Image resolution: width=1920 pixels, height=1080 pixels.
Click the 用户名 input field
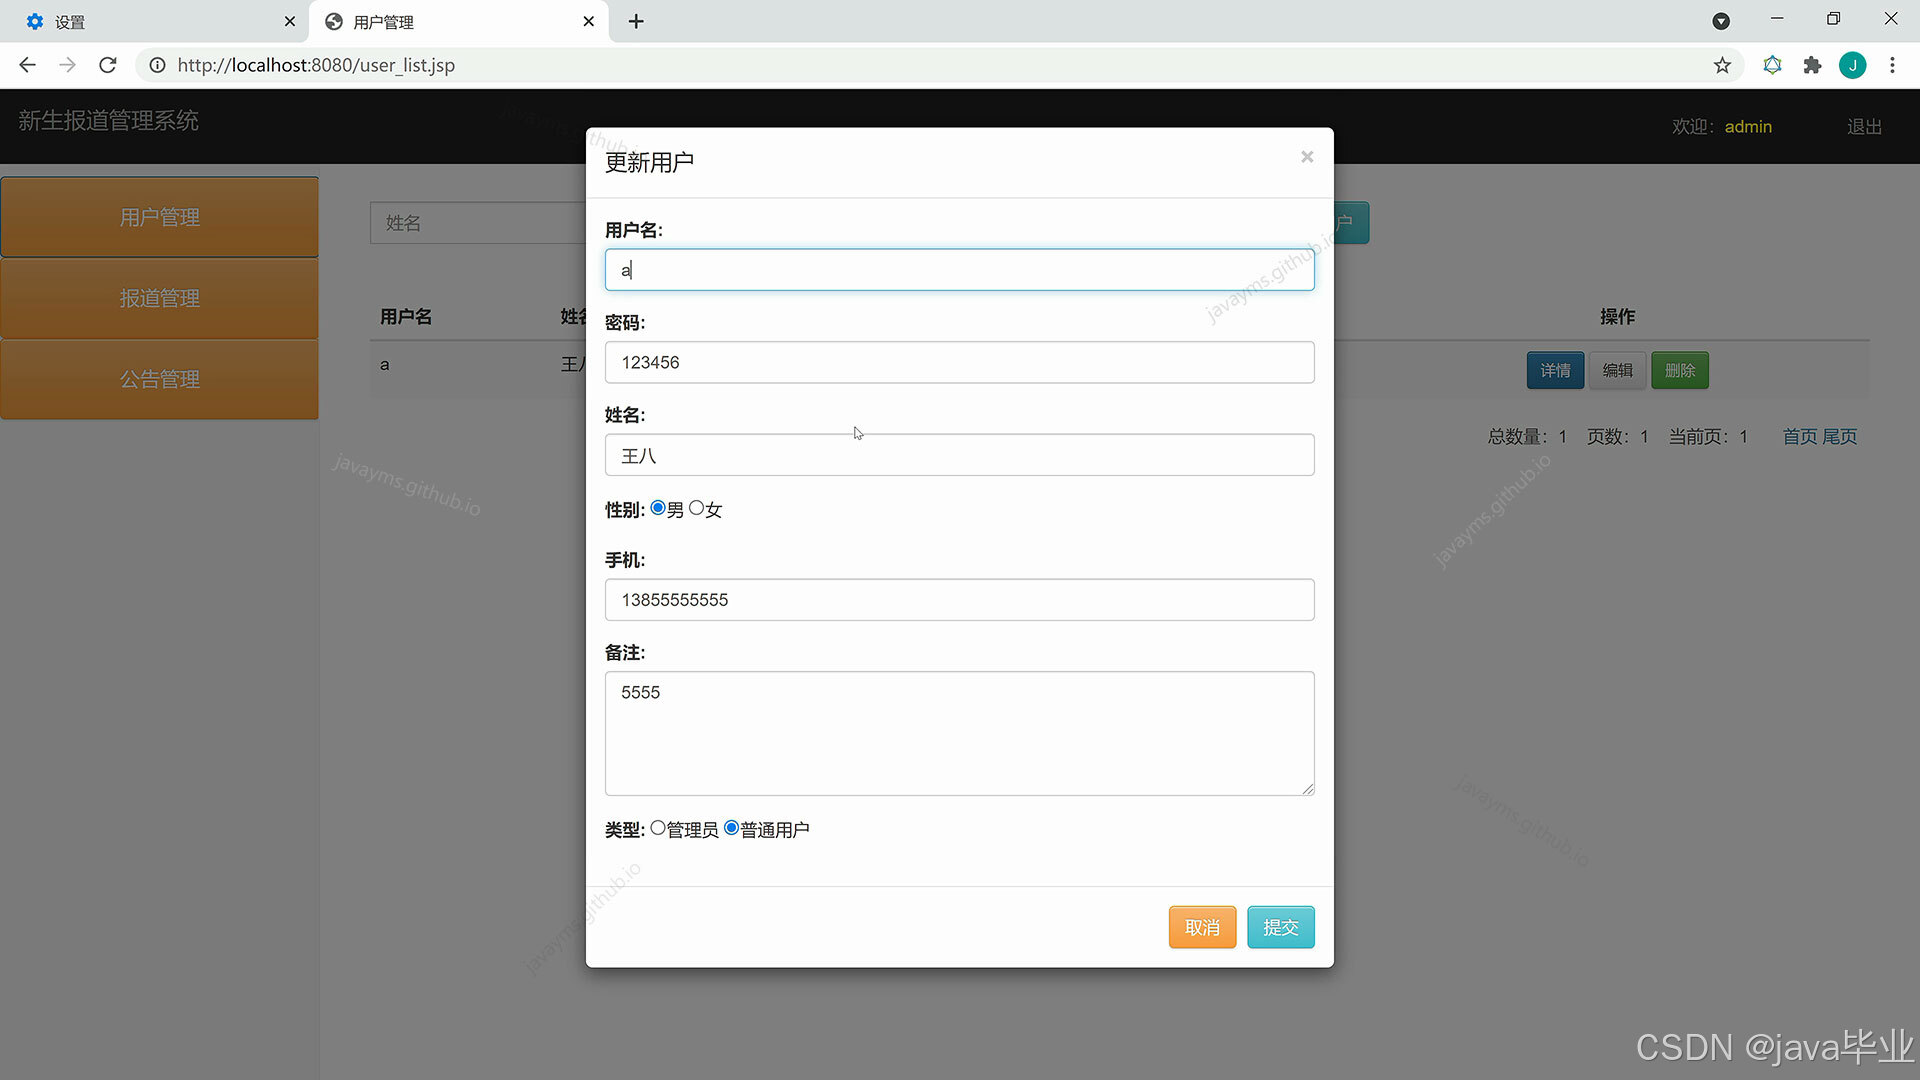pos(959,270)
